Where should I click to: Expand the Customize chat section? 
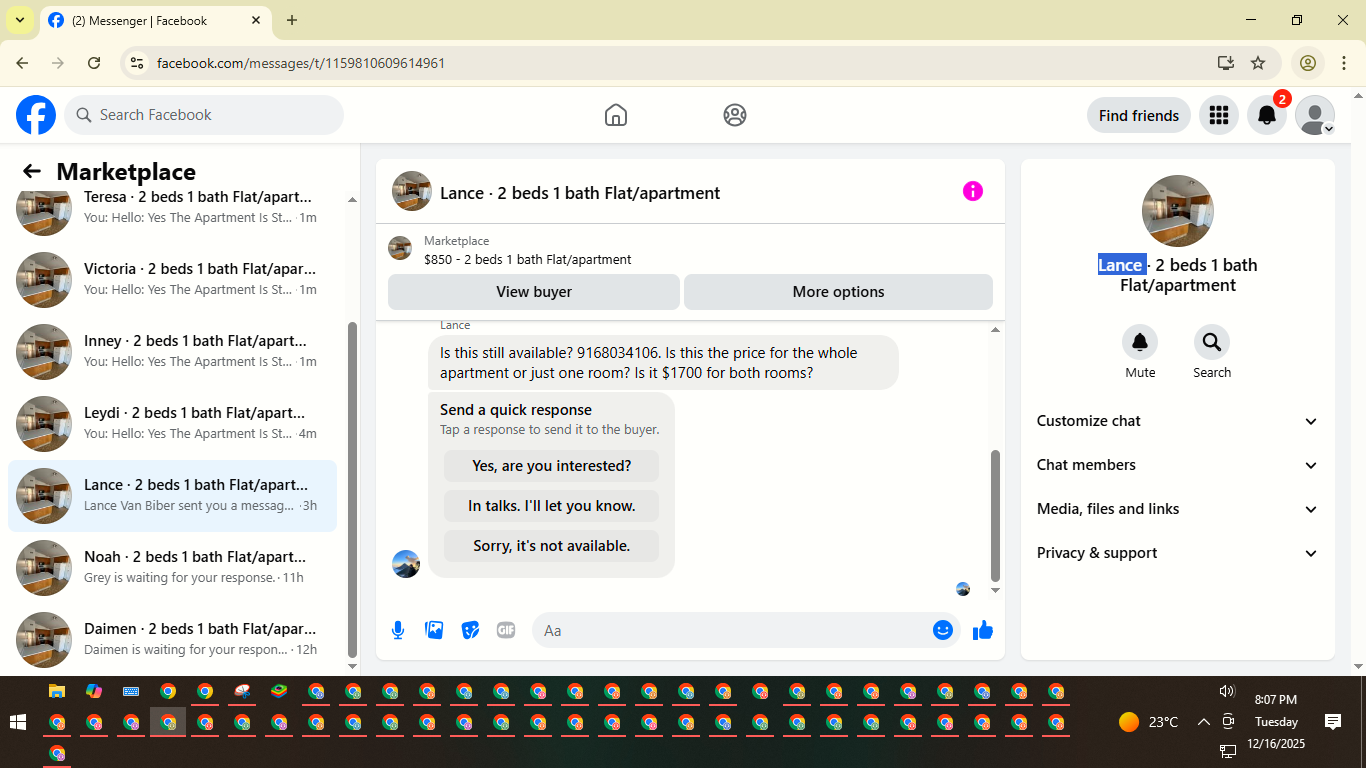coord(1178,421)
